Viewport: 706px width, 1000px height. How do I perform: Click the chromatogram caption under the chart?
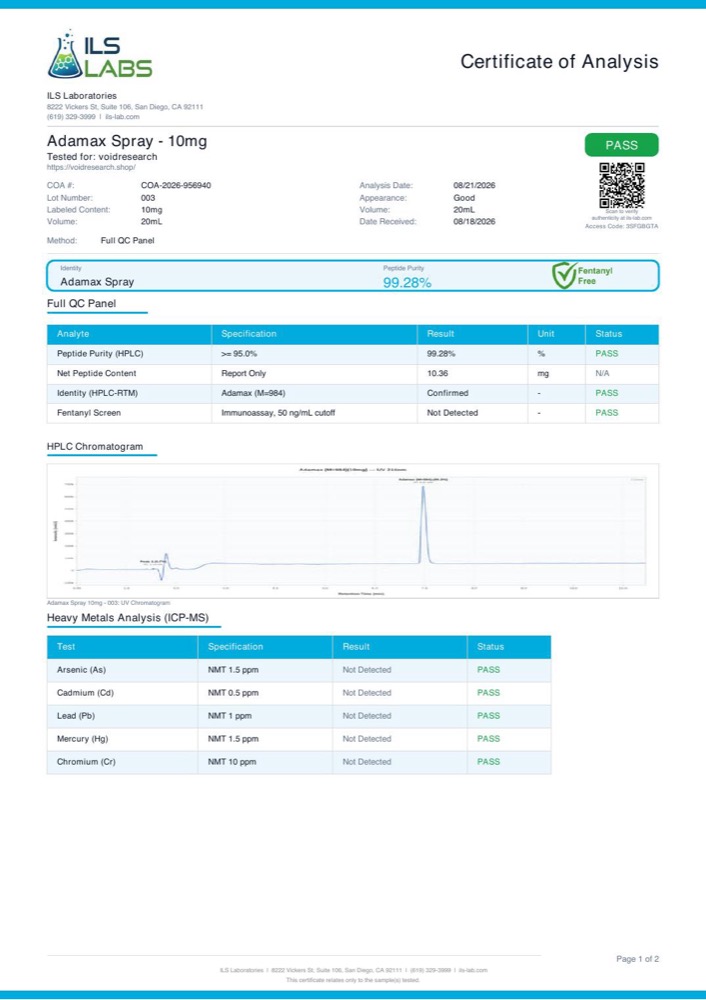108,602
